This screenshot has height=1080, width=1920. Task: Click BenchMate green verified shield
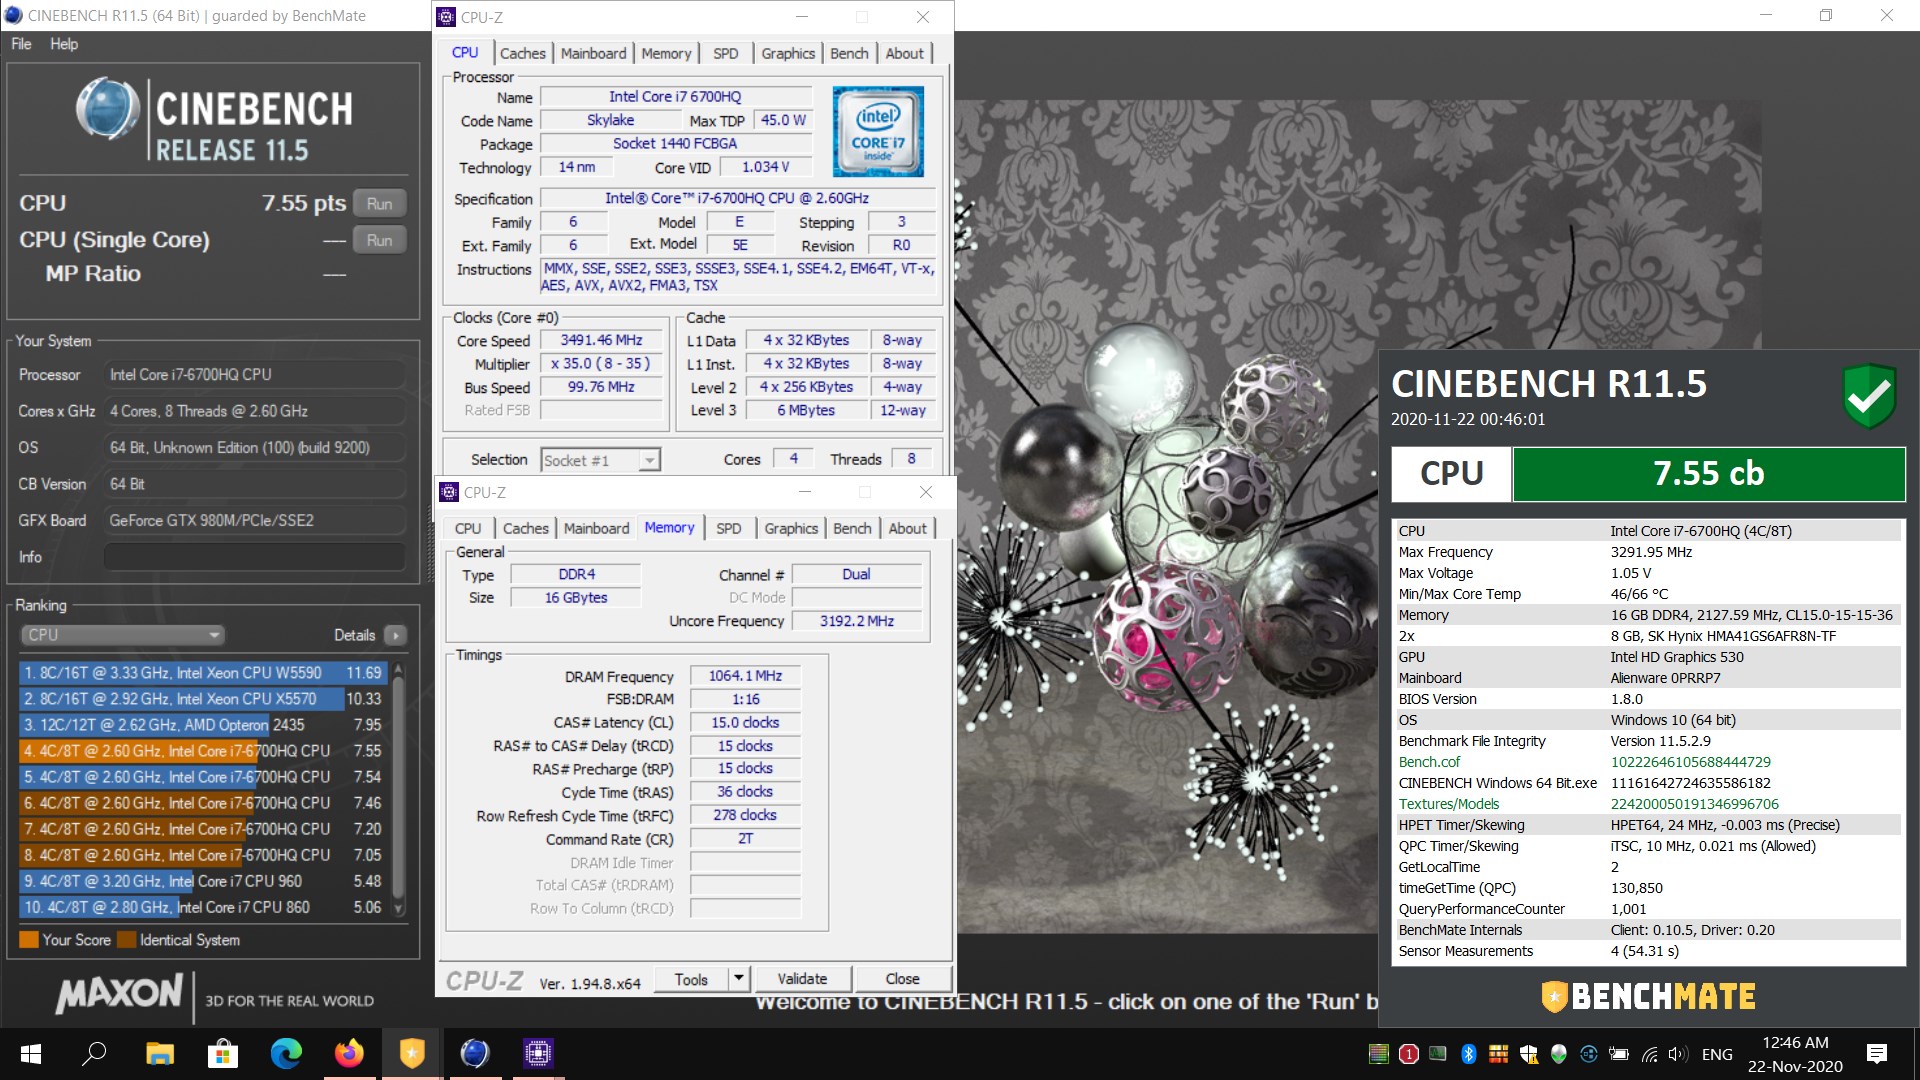tap(1869, 396)
